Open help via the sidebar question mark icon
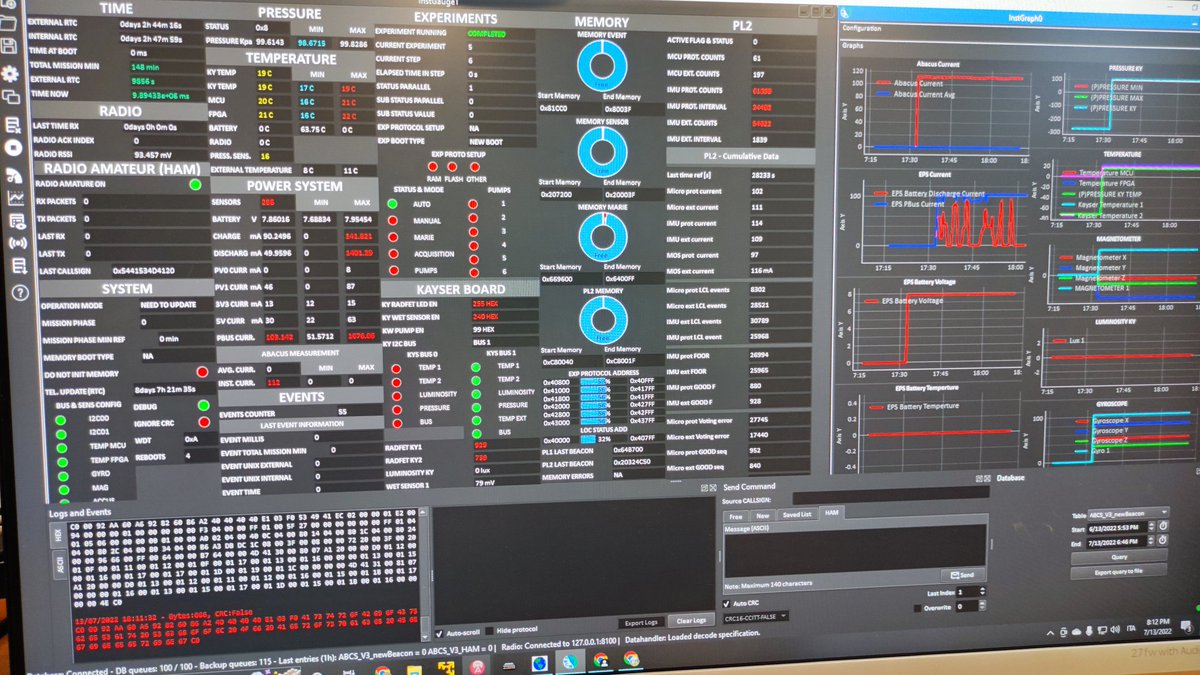This screenshot has width=1200, height=675. pos(19,293)
